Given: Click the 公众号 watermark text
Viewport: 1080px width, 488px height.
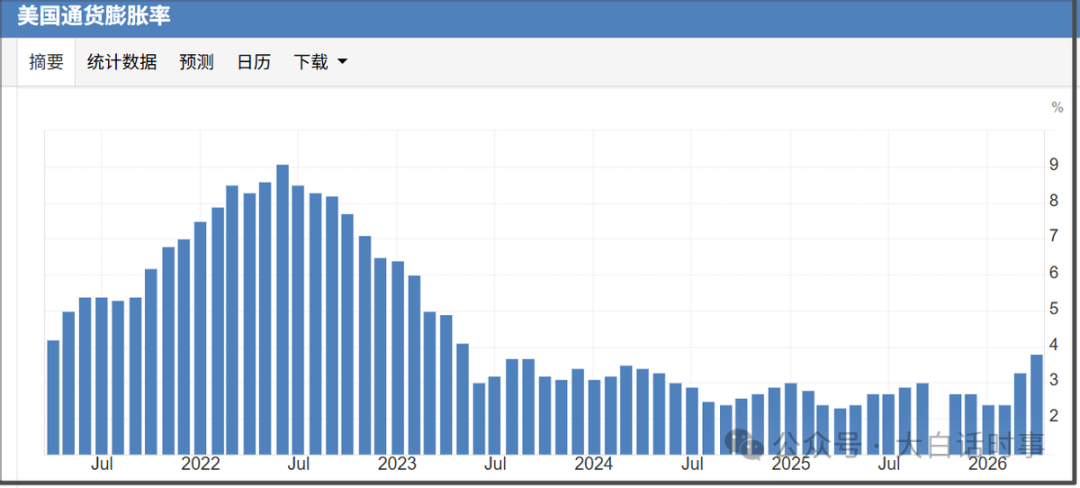Looking at the screenshot, I should (818, 444).
